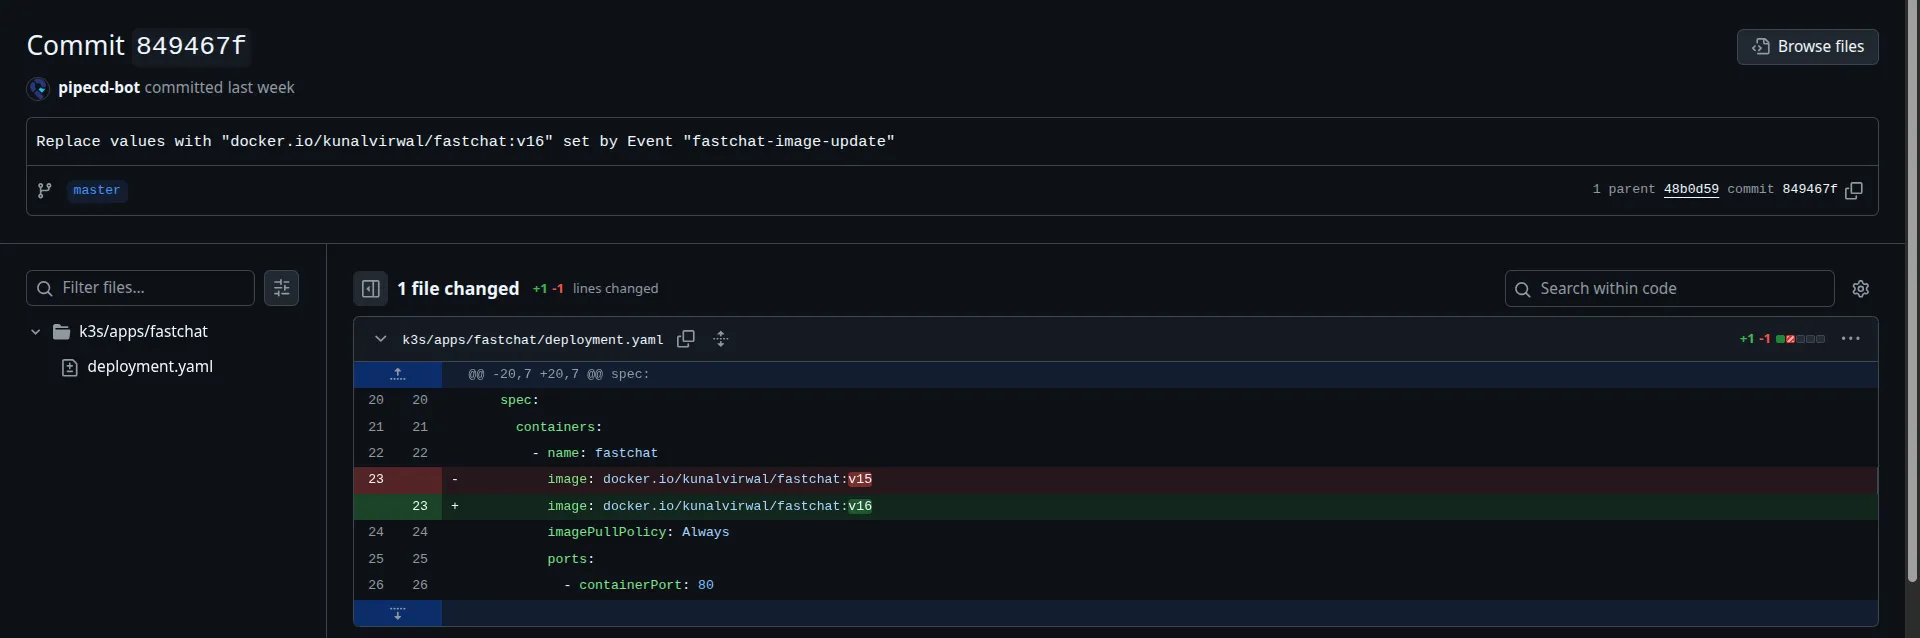Open pipecd-bot author profile link

[99, 88]
